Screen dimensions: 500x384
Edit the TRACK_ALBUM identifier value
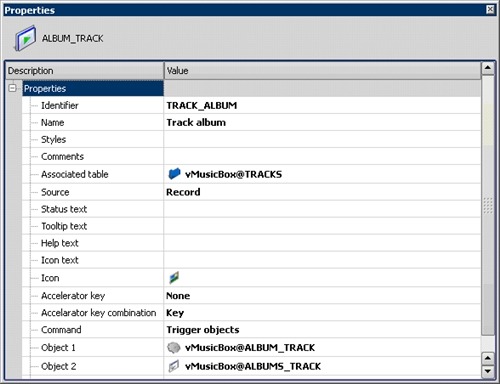pos(202,106)
